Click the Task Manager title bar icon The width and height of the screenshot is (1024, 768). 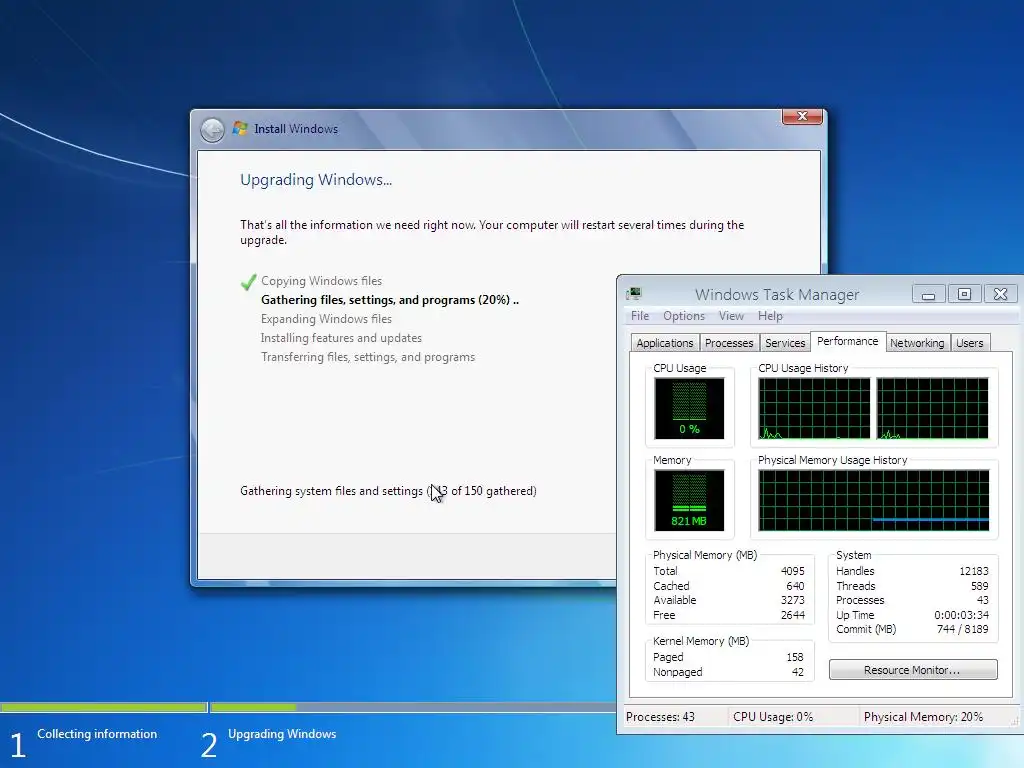click(x=633, y=293)
